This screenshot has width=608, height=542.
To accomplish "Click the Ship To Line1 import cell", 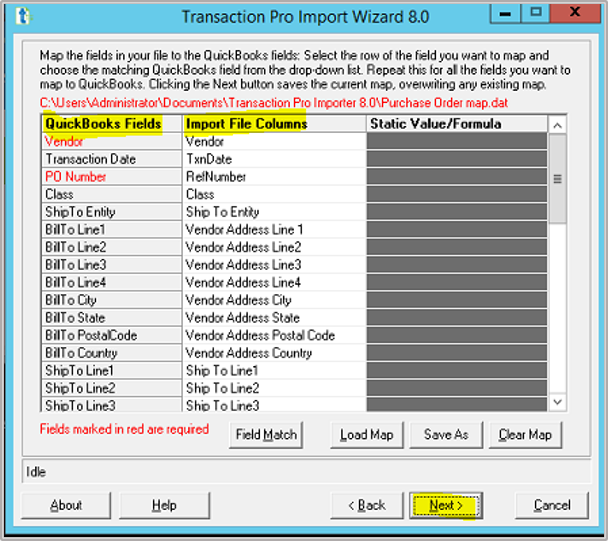I will (x=274, y=371).
